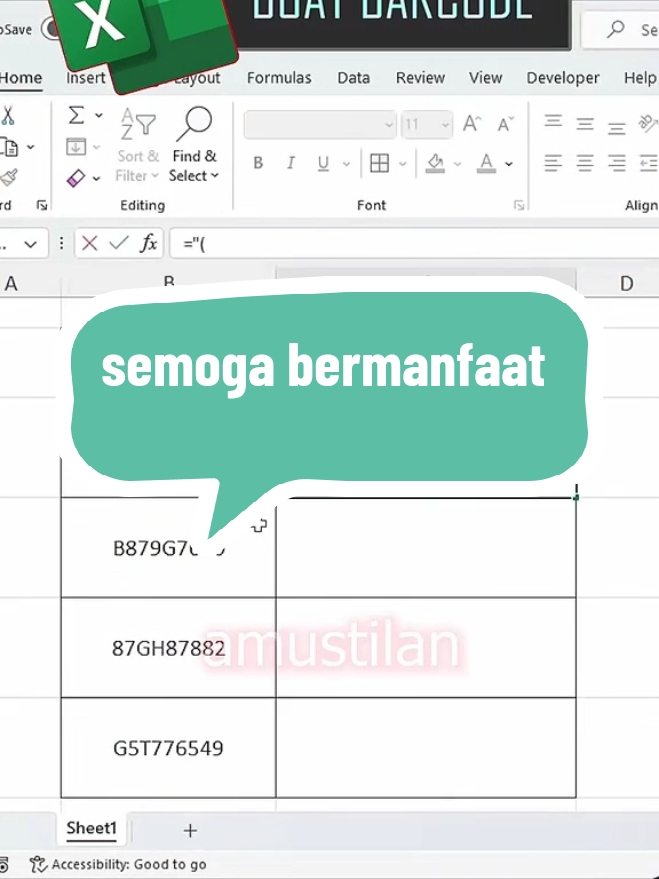The height and width of the screenshot is (879, 659).
Task: Set Middle Align for cell
Action: coord(585,123)
